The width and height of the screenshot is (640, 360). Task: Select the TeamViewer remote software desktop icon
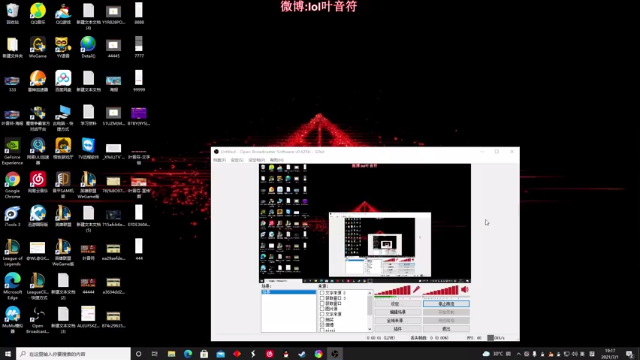pyautogui.click(x=88, y=149)
